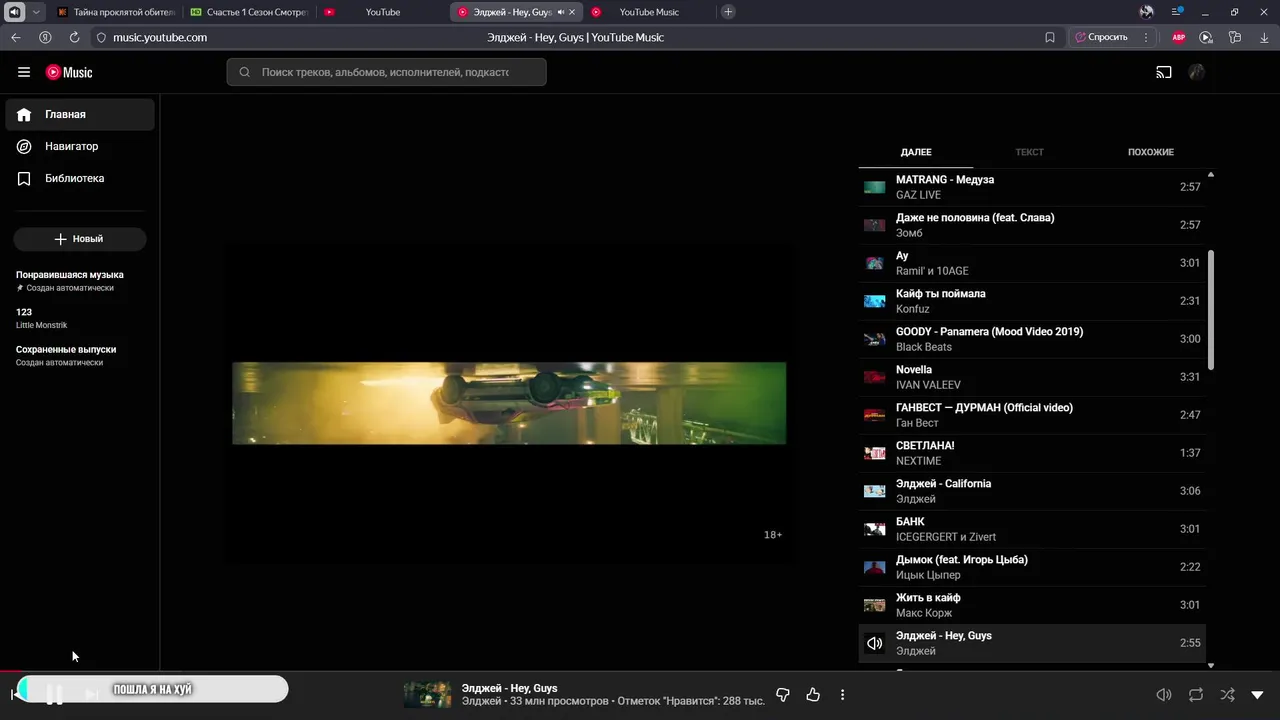Switch to the ПОХОЖИЕ tab
This screenshot has width=1280, height=720.
pyautogui.click(x=1151, y=152)
